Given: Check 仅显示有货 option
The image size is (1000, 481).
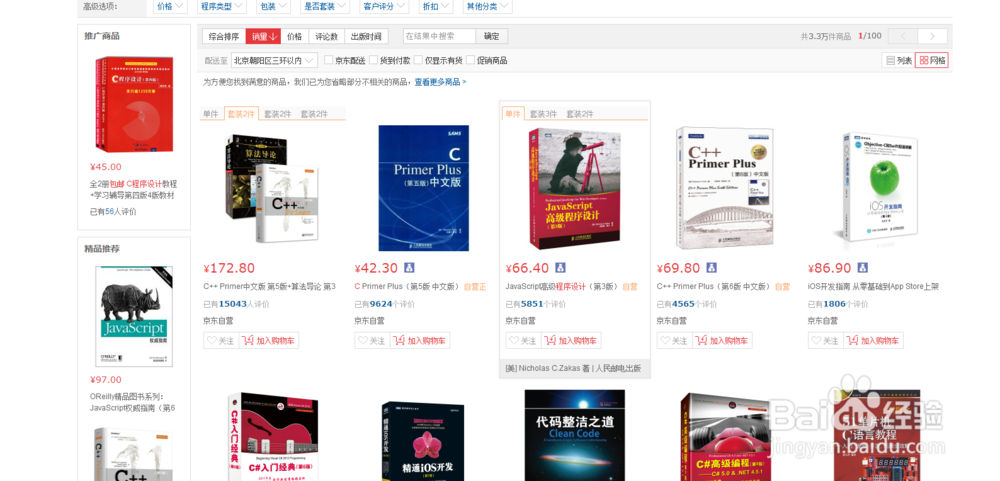Looking at the screenshot, I should click(418, 61).
